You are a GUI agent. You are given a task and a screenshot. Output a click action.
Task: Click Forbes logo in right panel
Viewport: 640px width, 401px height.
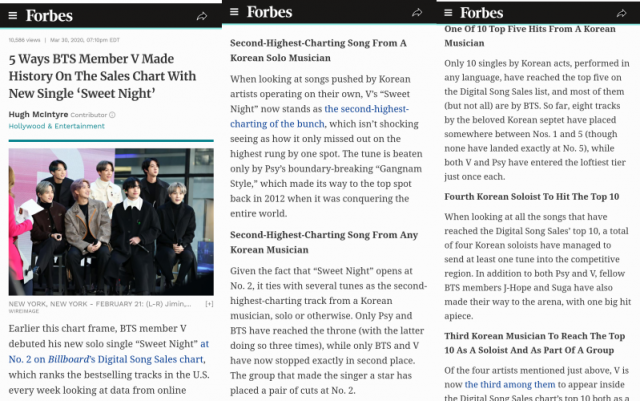[x=482, y=13]
